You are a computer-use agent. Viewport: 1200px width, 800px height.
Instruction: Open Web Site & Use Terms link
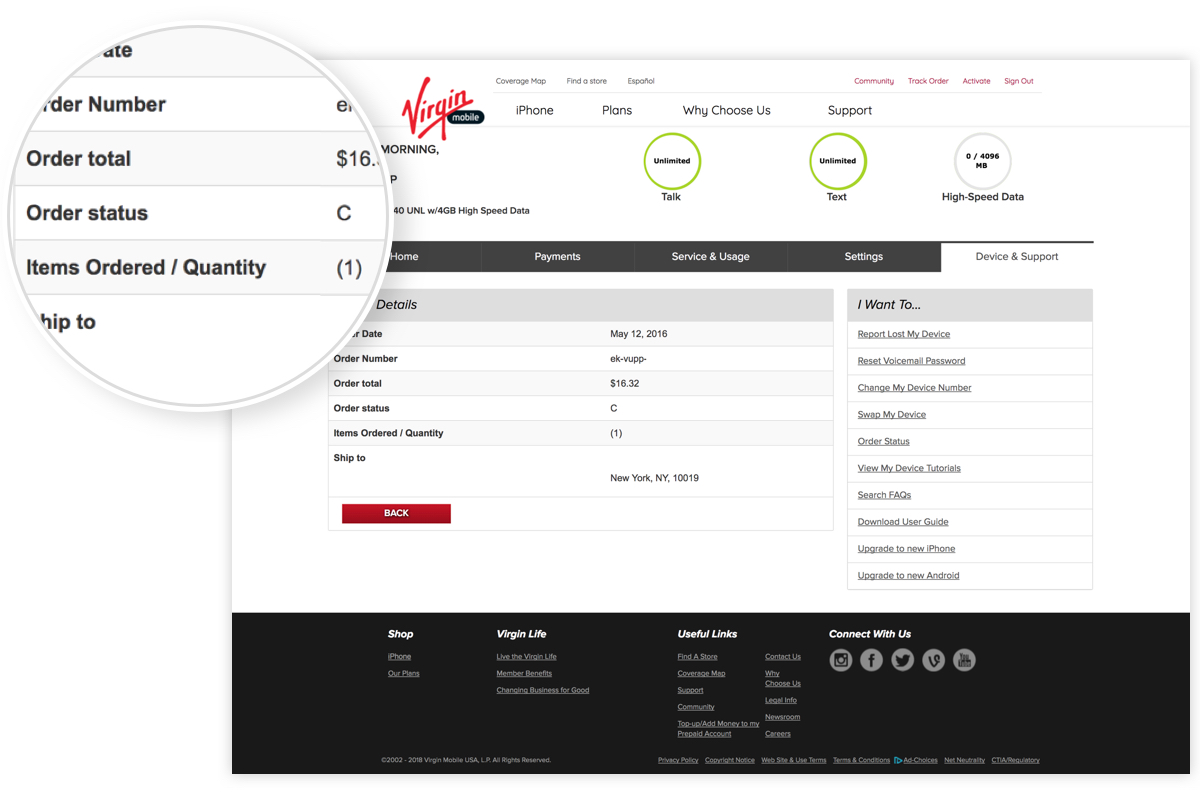point(794,760)
